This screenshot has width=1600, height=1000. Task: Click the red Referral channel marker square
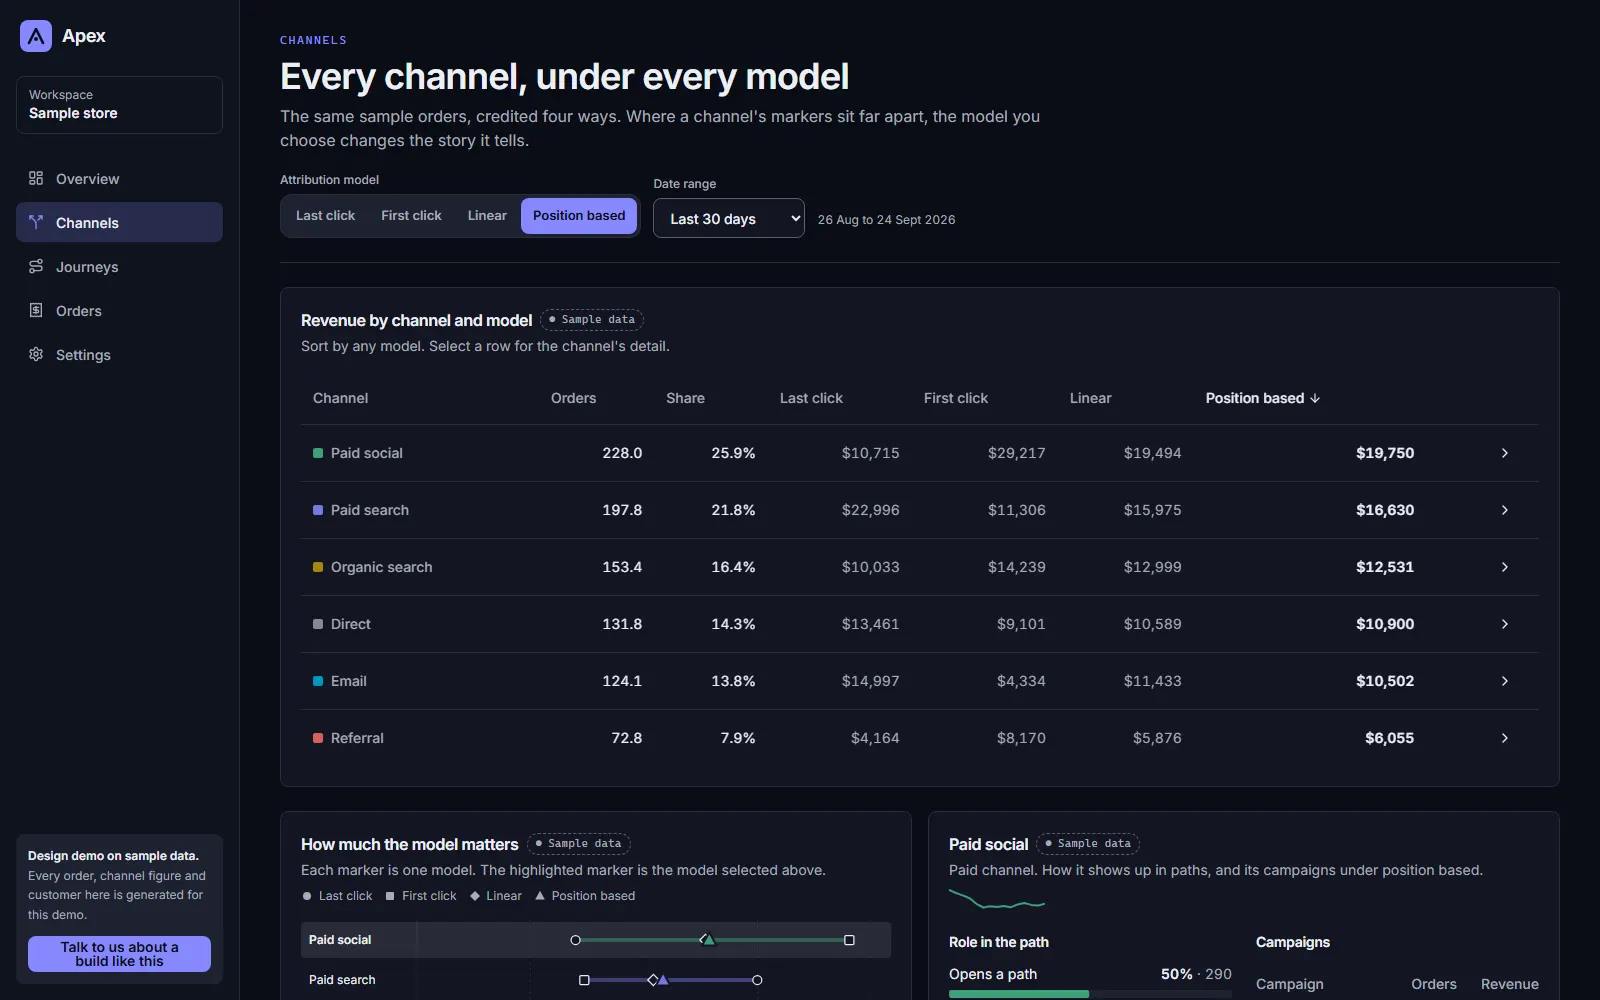click(x=318, y=738)
